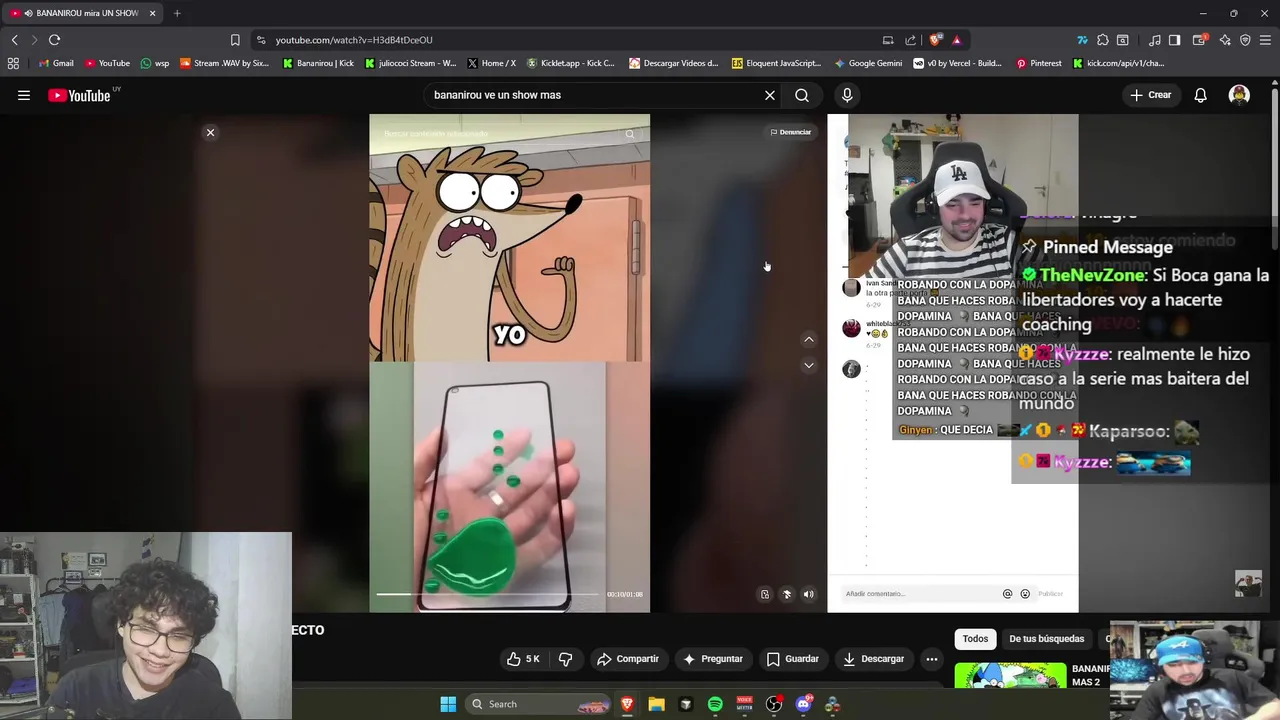Go to next clip with down chevron
1280x720 pixels.
pos(809,365)
